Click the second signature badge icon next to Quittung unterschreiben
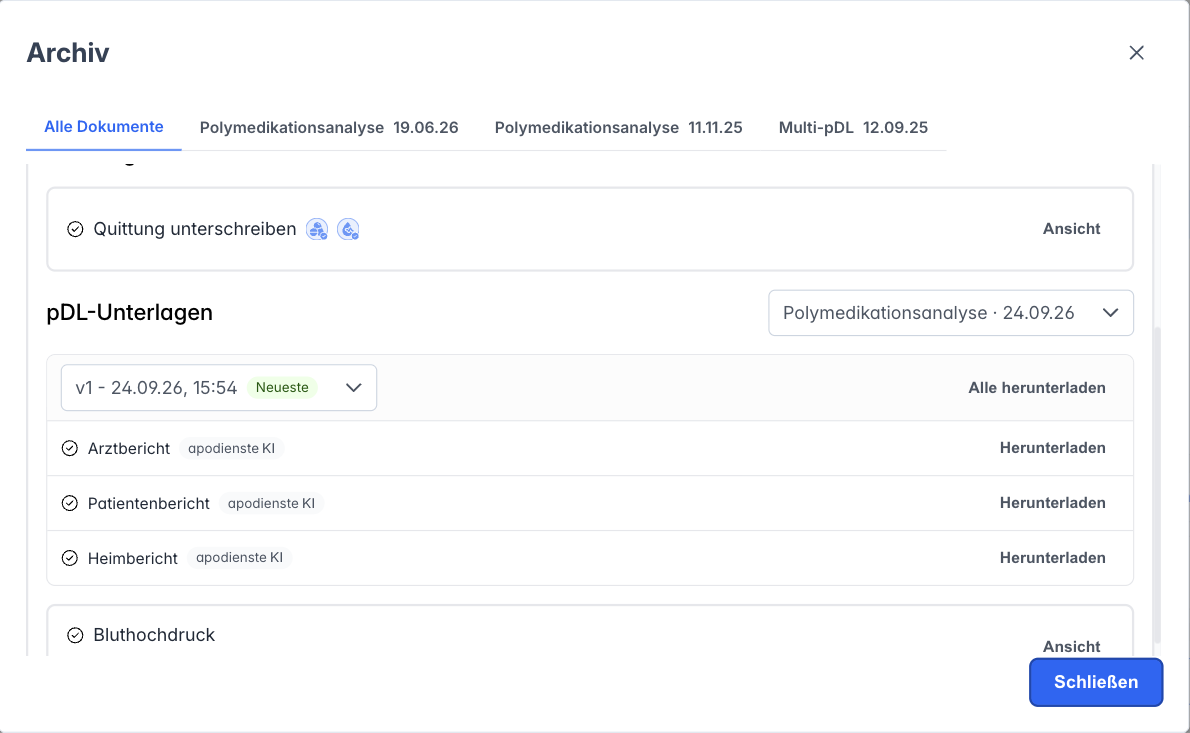The width and height of the screenshot is (1190, 733). 348,229
